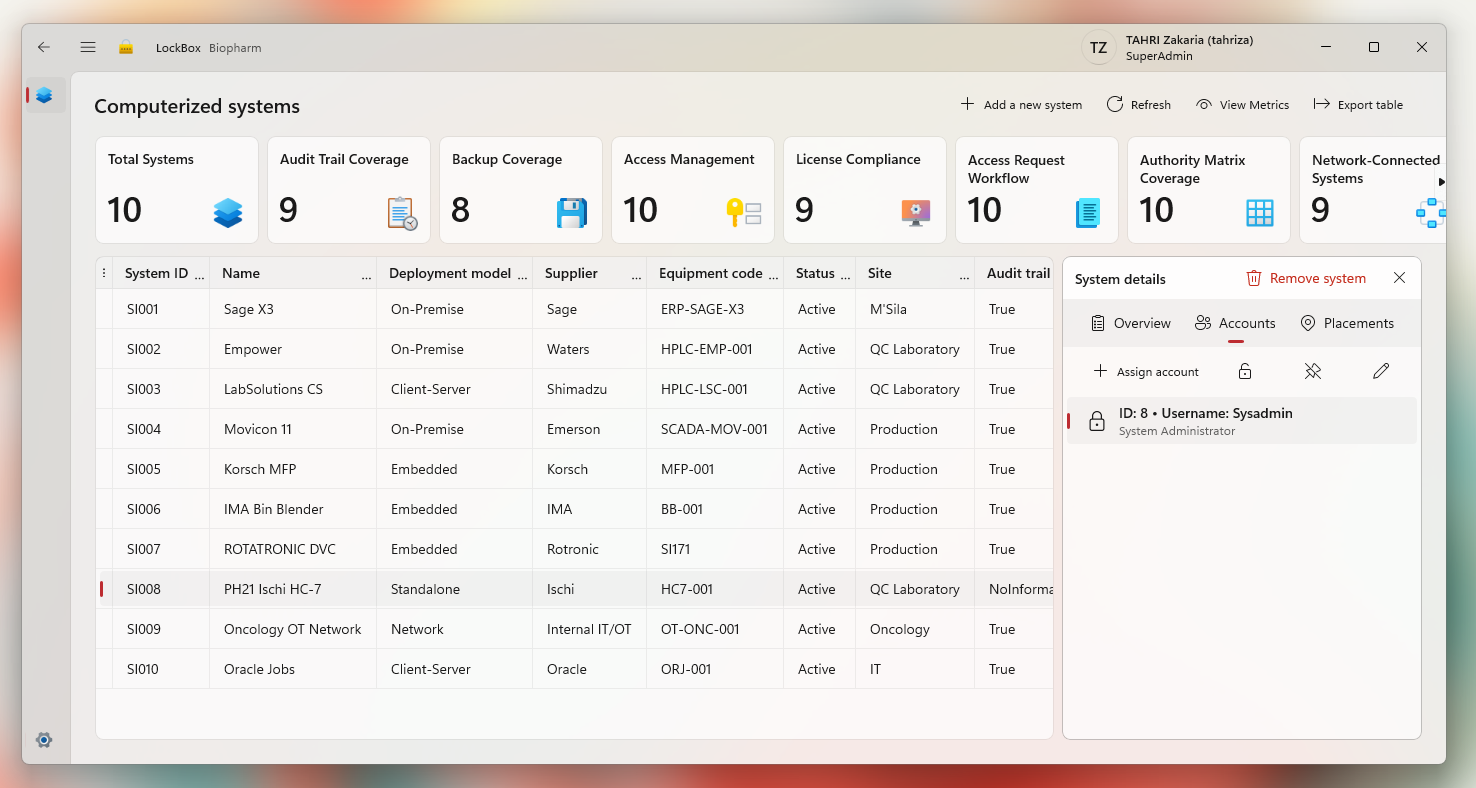Open the hamburger navigation menu
This screenshot has width=1476, height=788.
88,47
